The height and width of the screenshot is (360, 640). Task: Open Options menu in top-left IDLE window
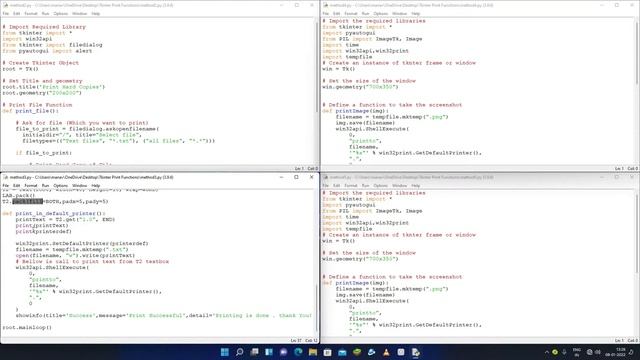[x=60, y=13]
